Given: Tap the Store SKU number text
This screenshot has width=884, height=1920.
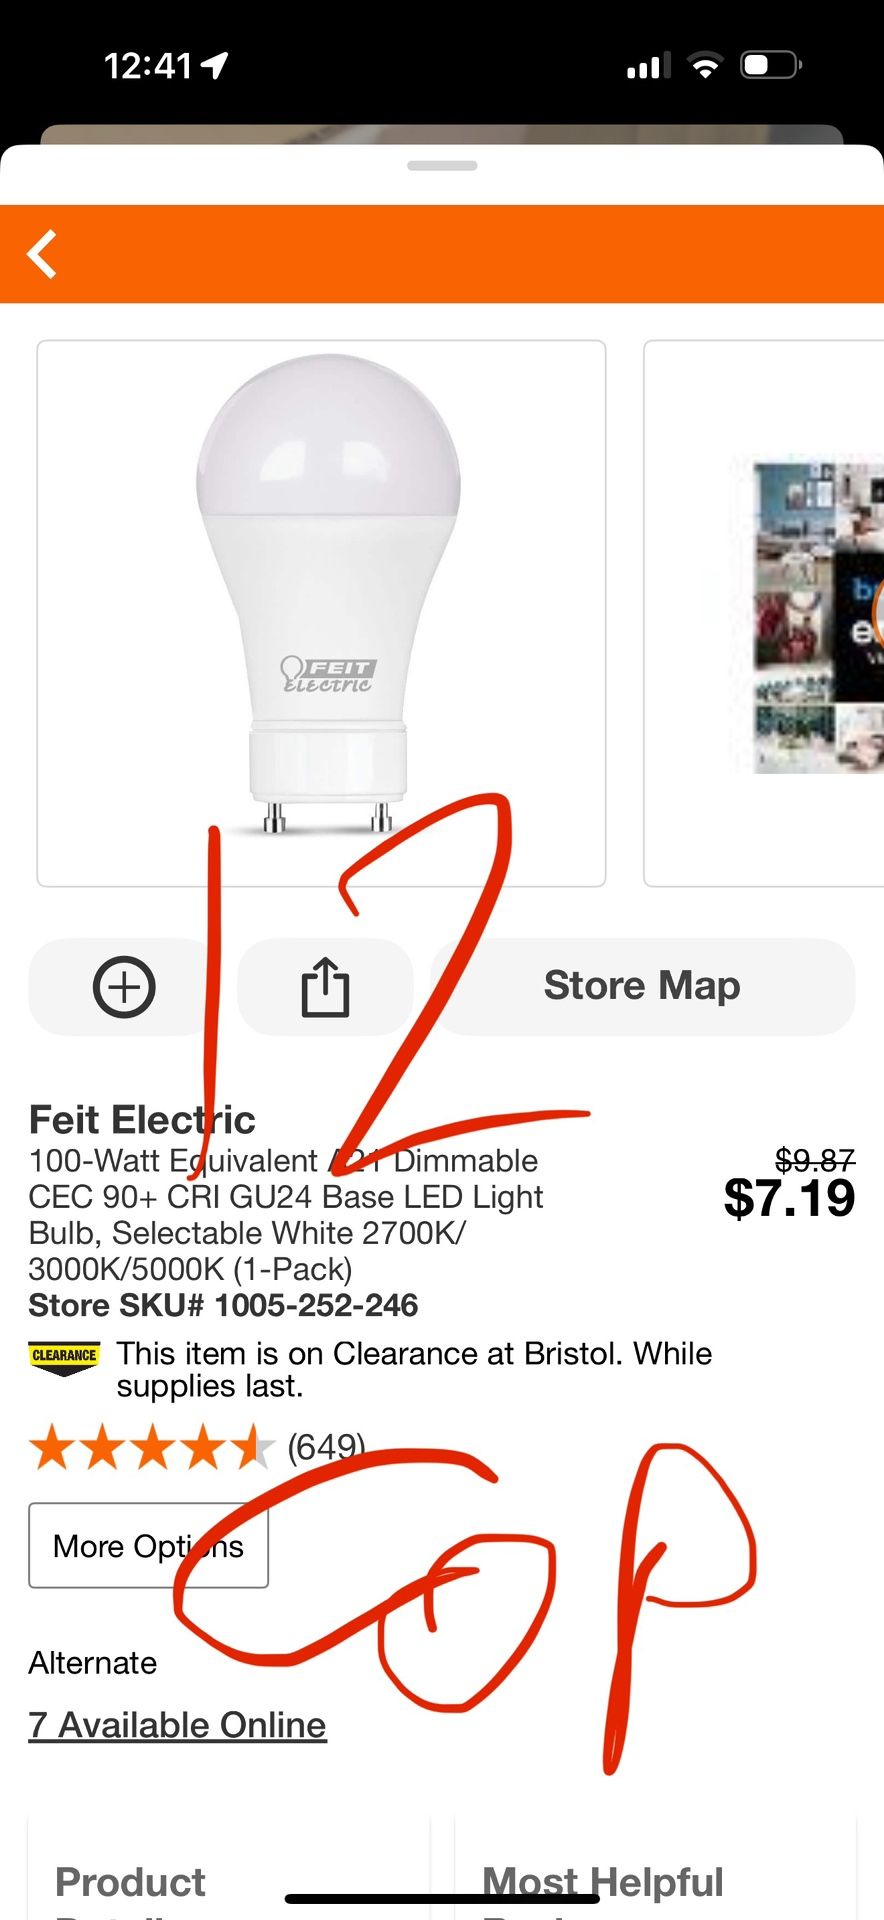Looking at the screenshot, I should coord(223,1305).
